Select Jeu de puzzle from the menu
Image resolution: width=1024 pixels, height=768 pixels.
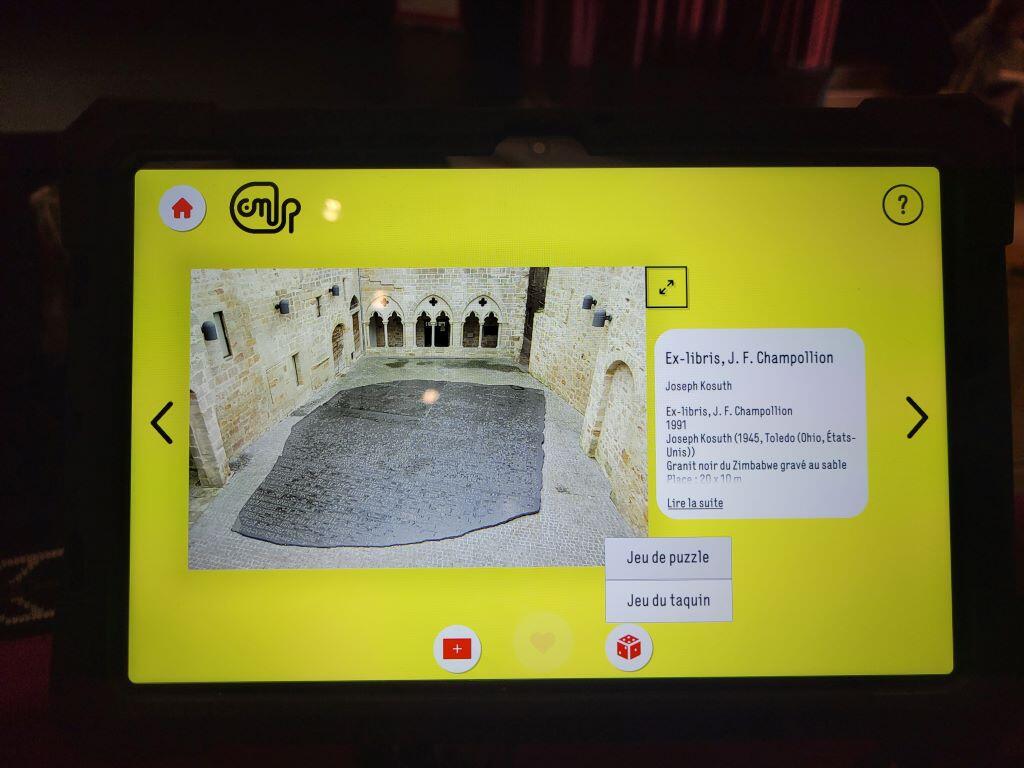pyautogui.click(x=668, y=558)
